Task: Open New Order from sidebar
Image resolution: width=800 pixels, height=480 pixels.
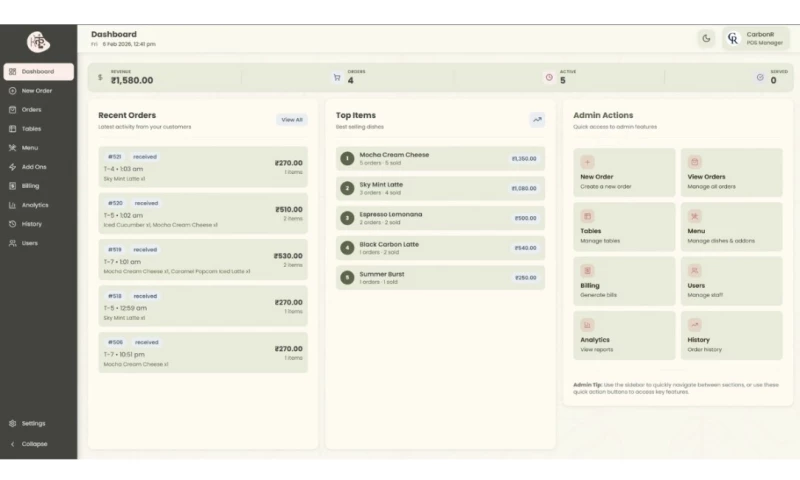Action: [x=39, y=91]
